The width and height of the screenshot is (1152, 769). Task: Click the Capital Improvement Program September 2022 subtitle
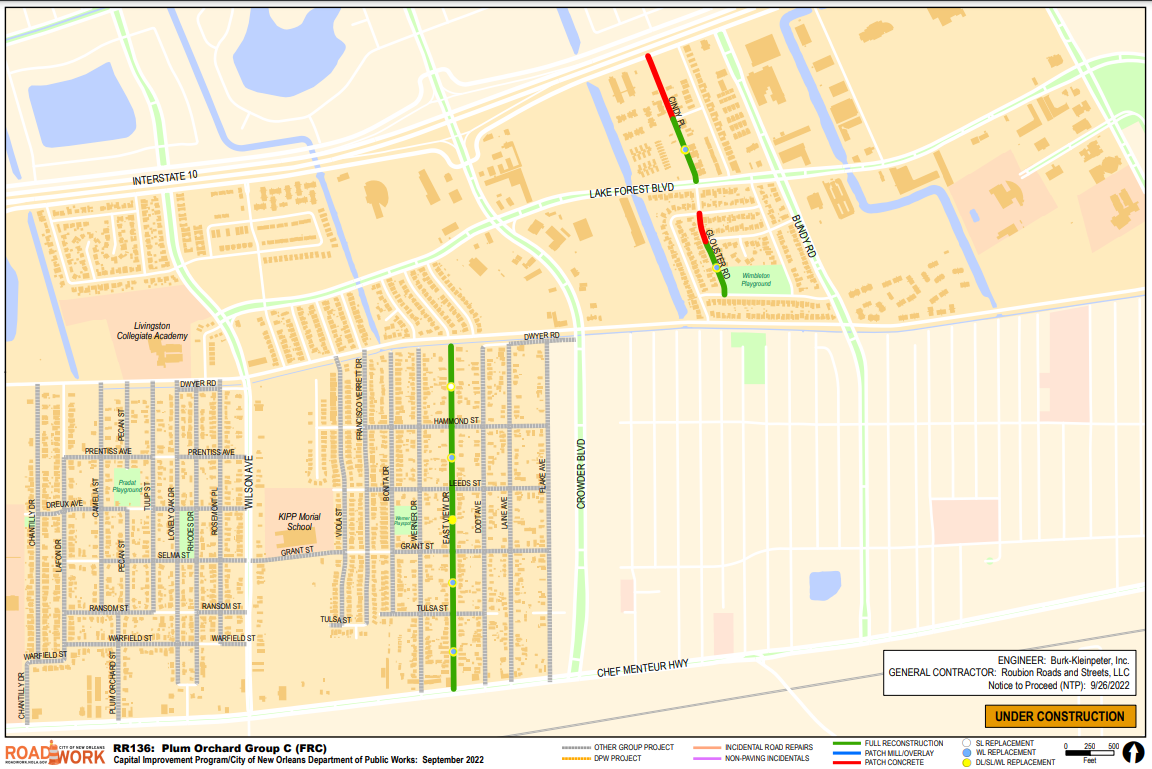pyautogui.click(x=298, y=759)
